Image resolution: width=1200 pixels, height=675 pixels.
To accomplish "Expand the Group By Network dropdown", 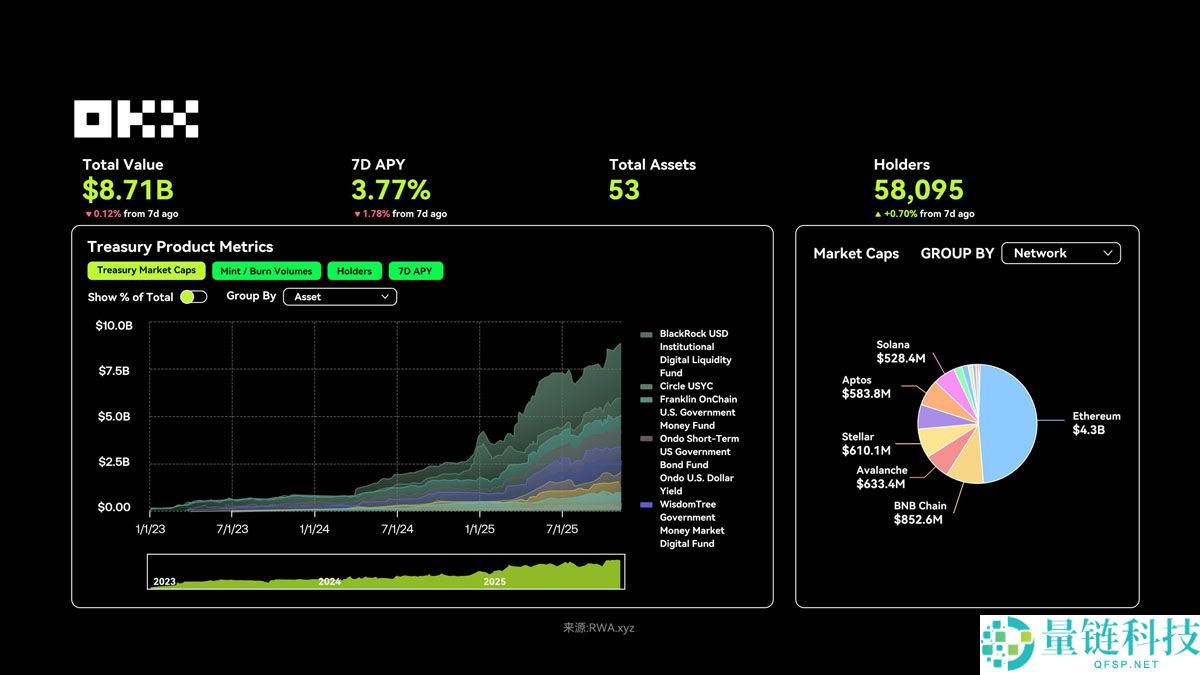I will pyautogui.click(x=1060, y=254).
